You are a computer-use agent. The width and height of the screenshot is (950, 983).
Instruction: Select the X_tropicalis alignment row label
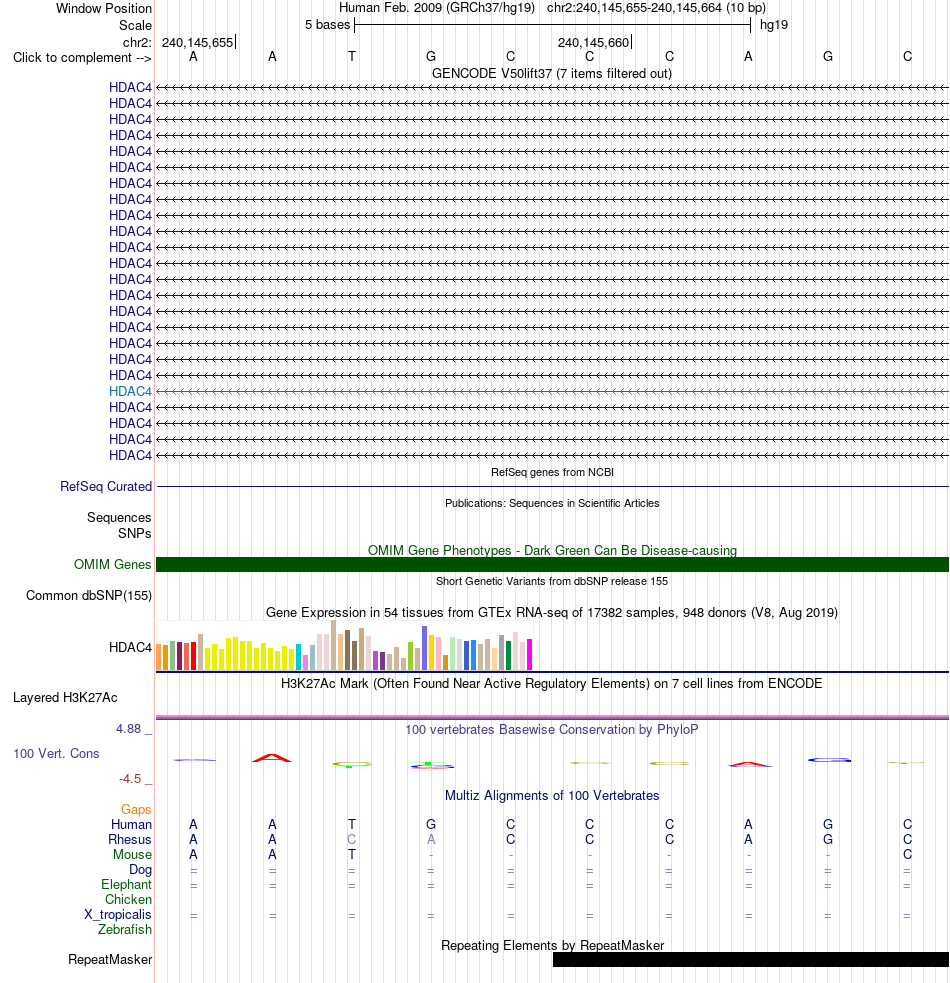(118, 915)
